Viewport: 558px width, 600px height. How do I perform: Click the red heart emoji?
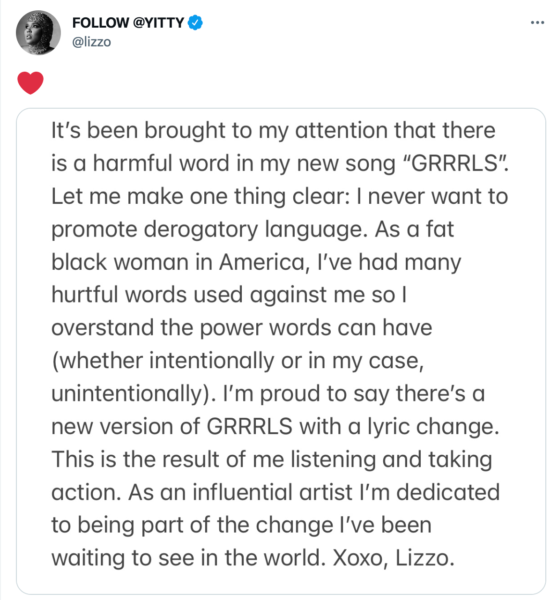coord(31,83)
